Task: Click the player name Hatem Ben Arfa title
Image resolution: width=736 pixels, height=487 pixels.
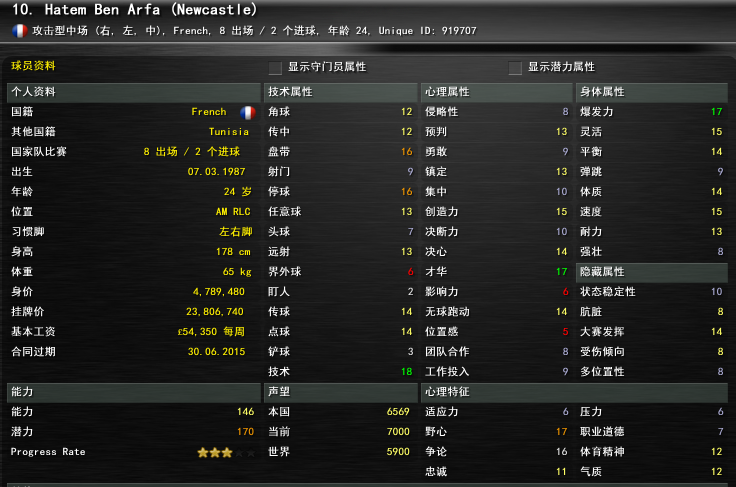Action: click(135, 9)
